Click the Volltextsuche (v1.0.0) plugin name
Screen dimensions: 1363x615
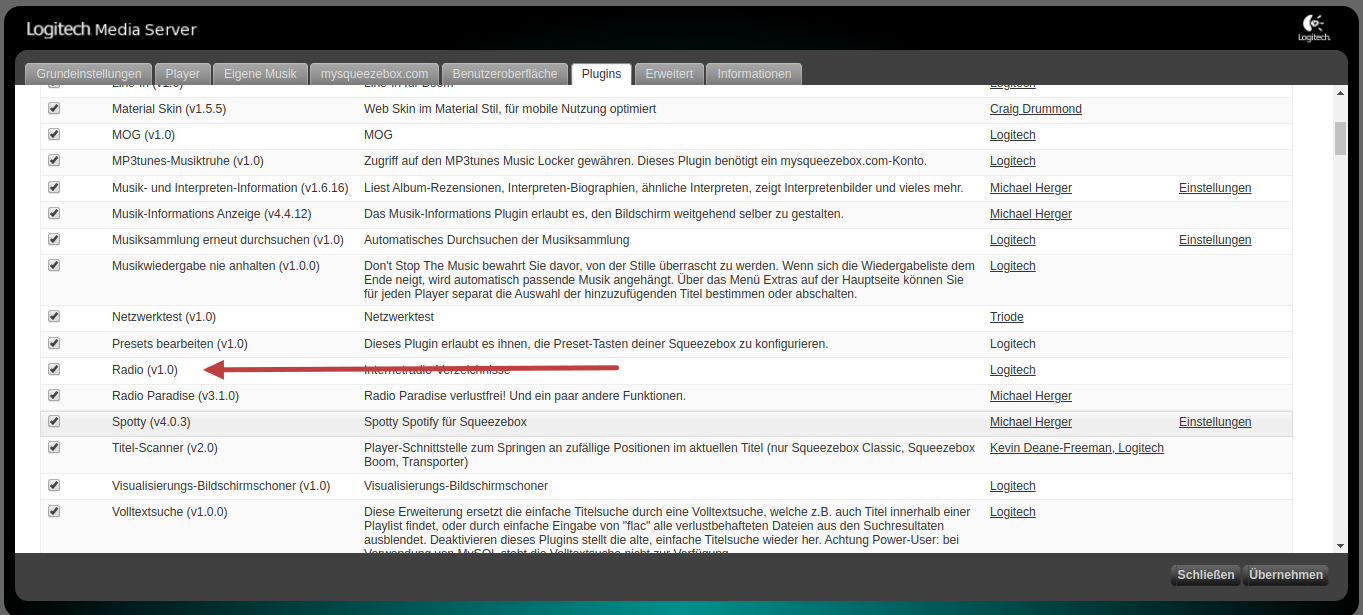tap(170, 512)
